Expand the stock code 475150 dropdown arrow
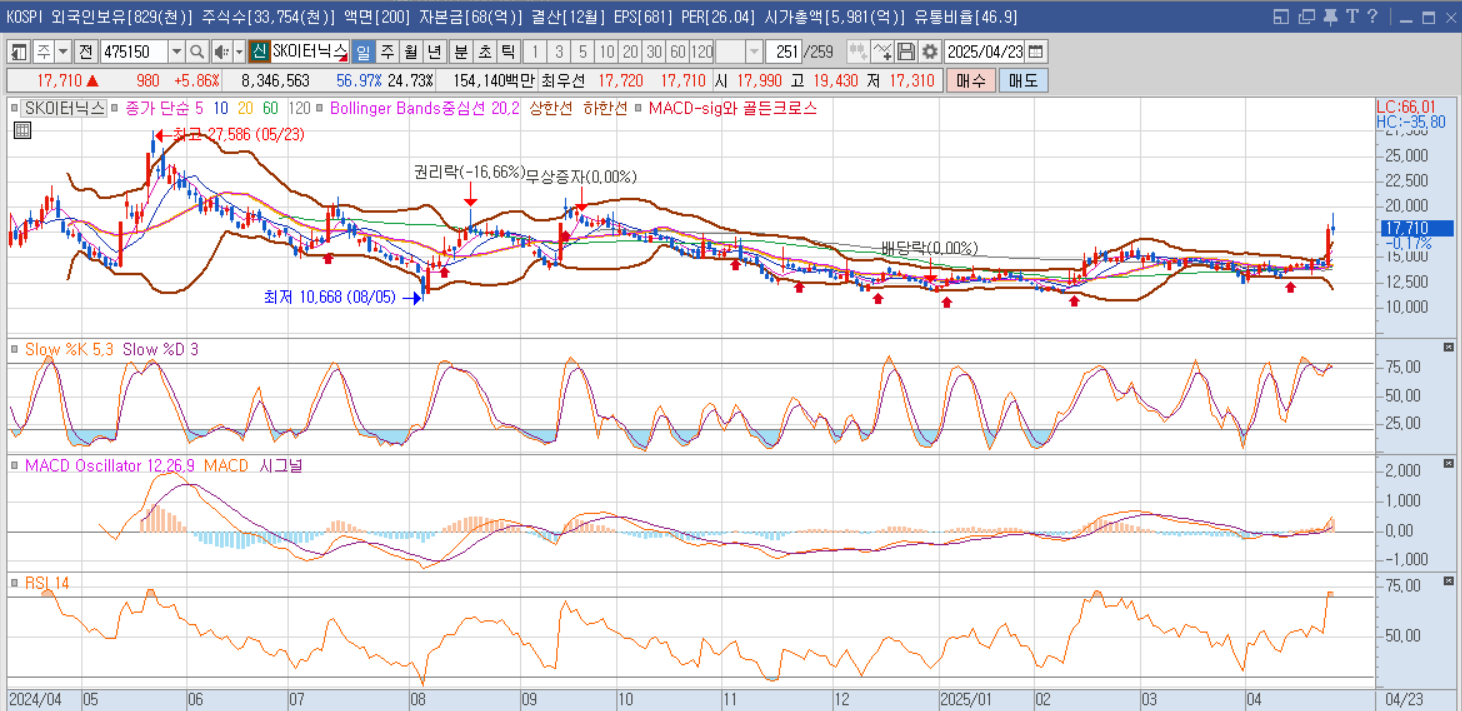The height and width of the screenshot is (711, 1462). click(x=176, y=52)
